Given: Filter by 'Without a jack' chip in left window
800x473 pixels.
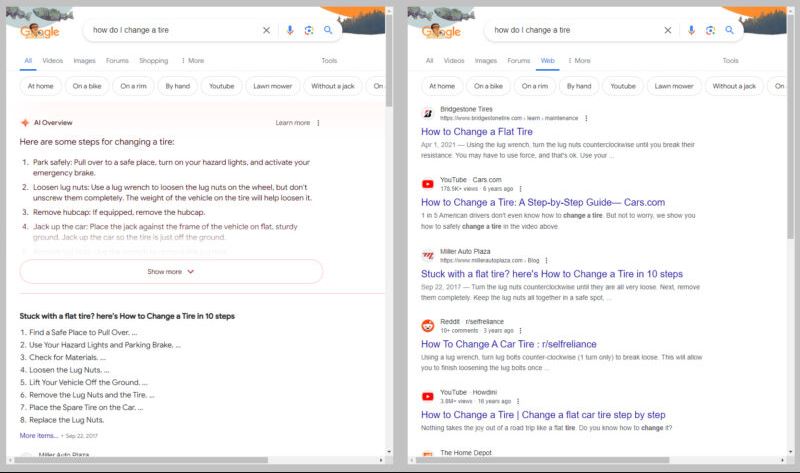Looking at the screenshot, I should point(333,86).
